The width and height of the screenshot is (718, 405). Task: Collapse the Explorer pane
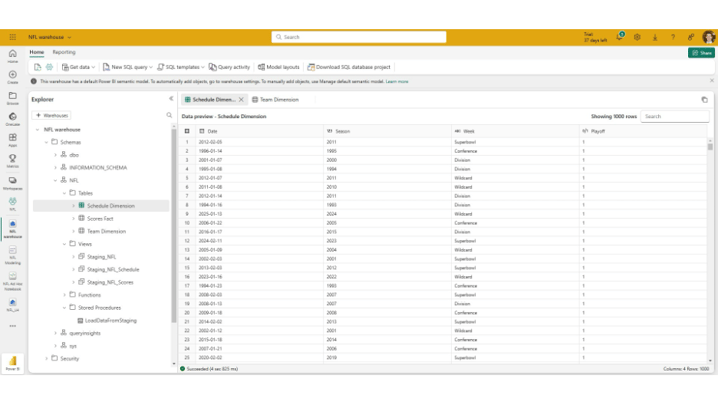click(x=171, y=99)
